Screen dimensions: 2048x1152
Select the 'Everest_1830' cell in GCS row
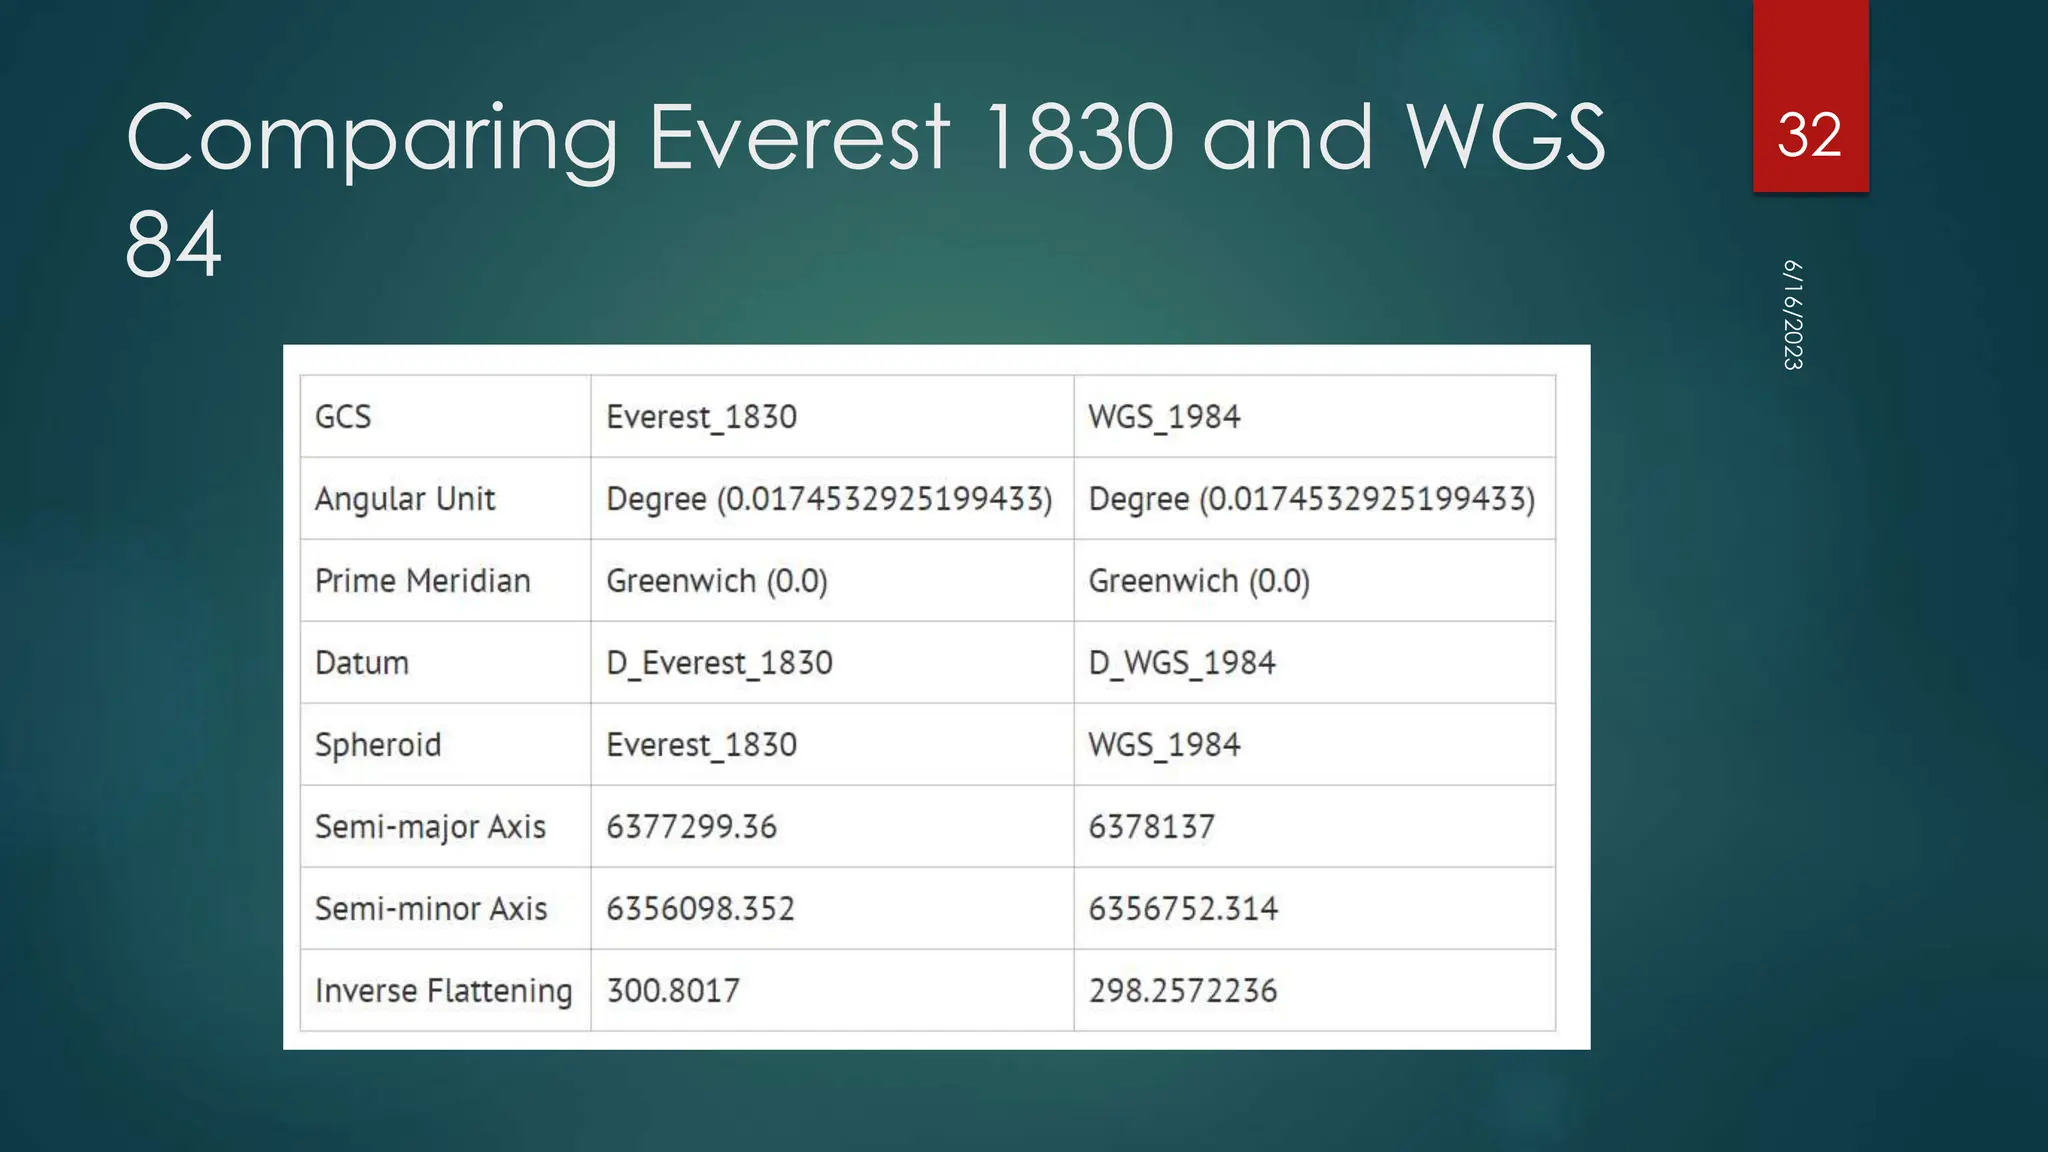click(832, 417)
